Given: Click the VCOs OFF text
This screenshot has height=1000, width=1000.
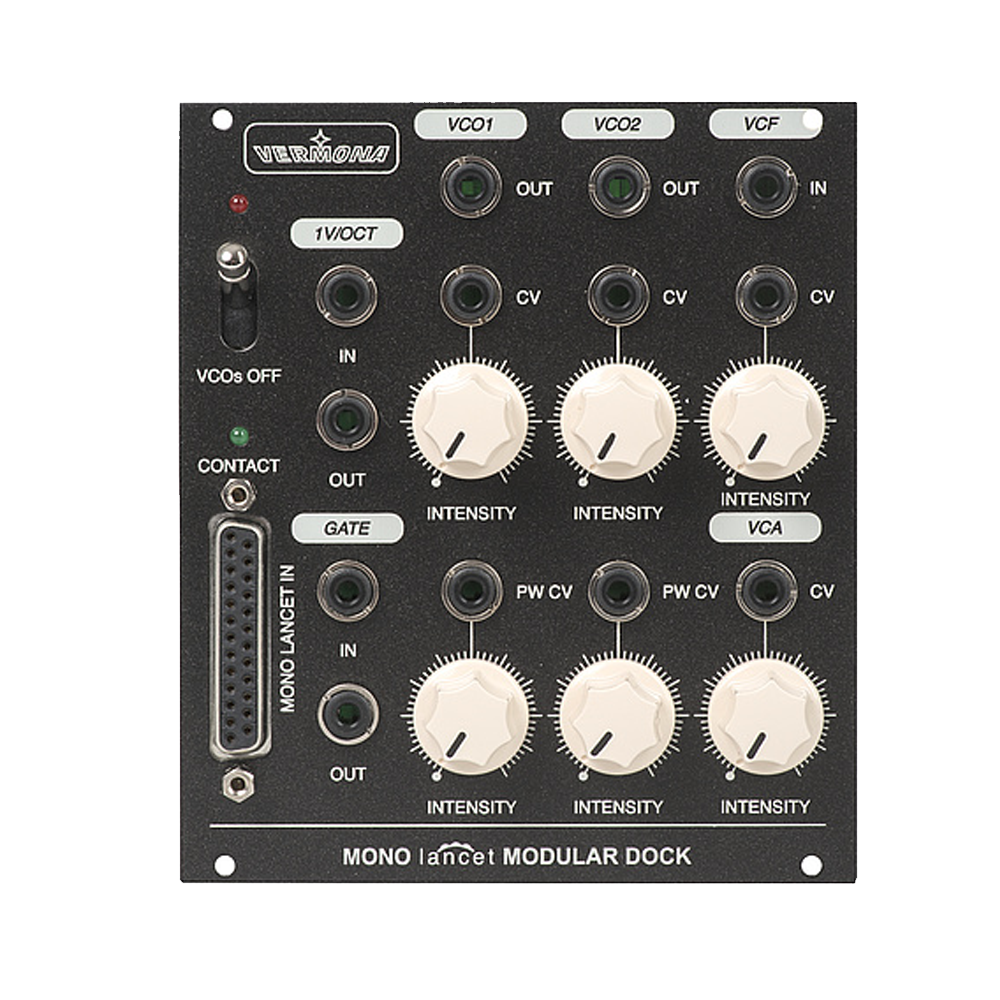Looking at the screenshot, I should click(x=239, y=376).
